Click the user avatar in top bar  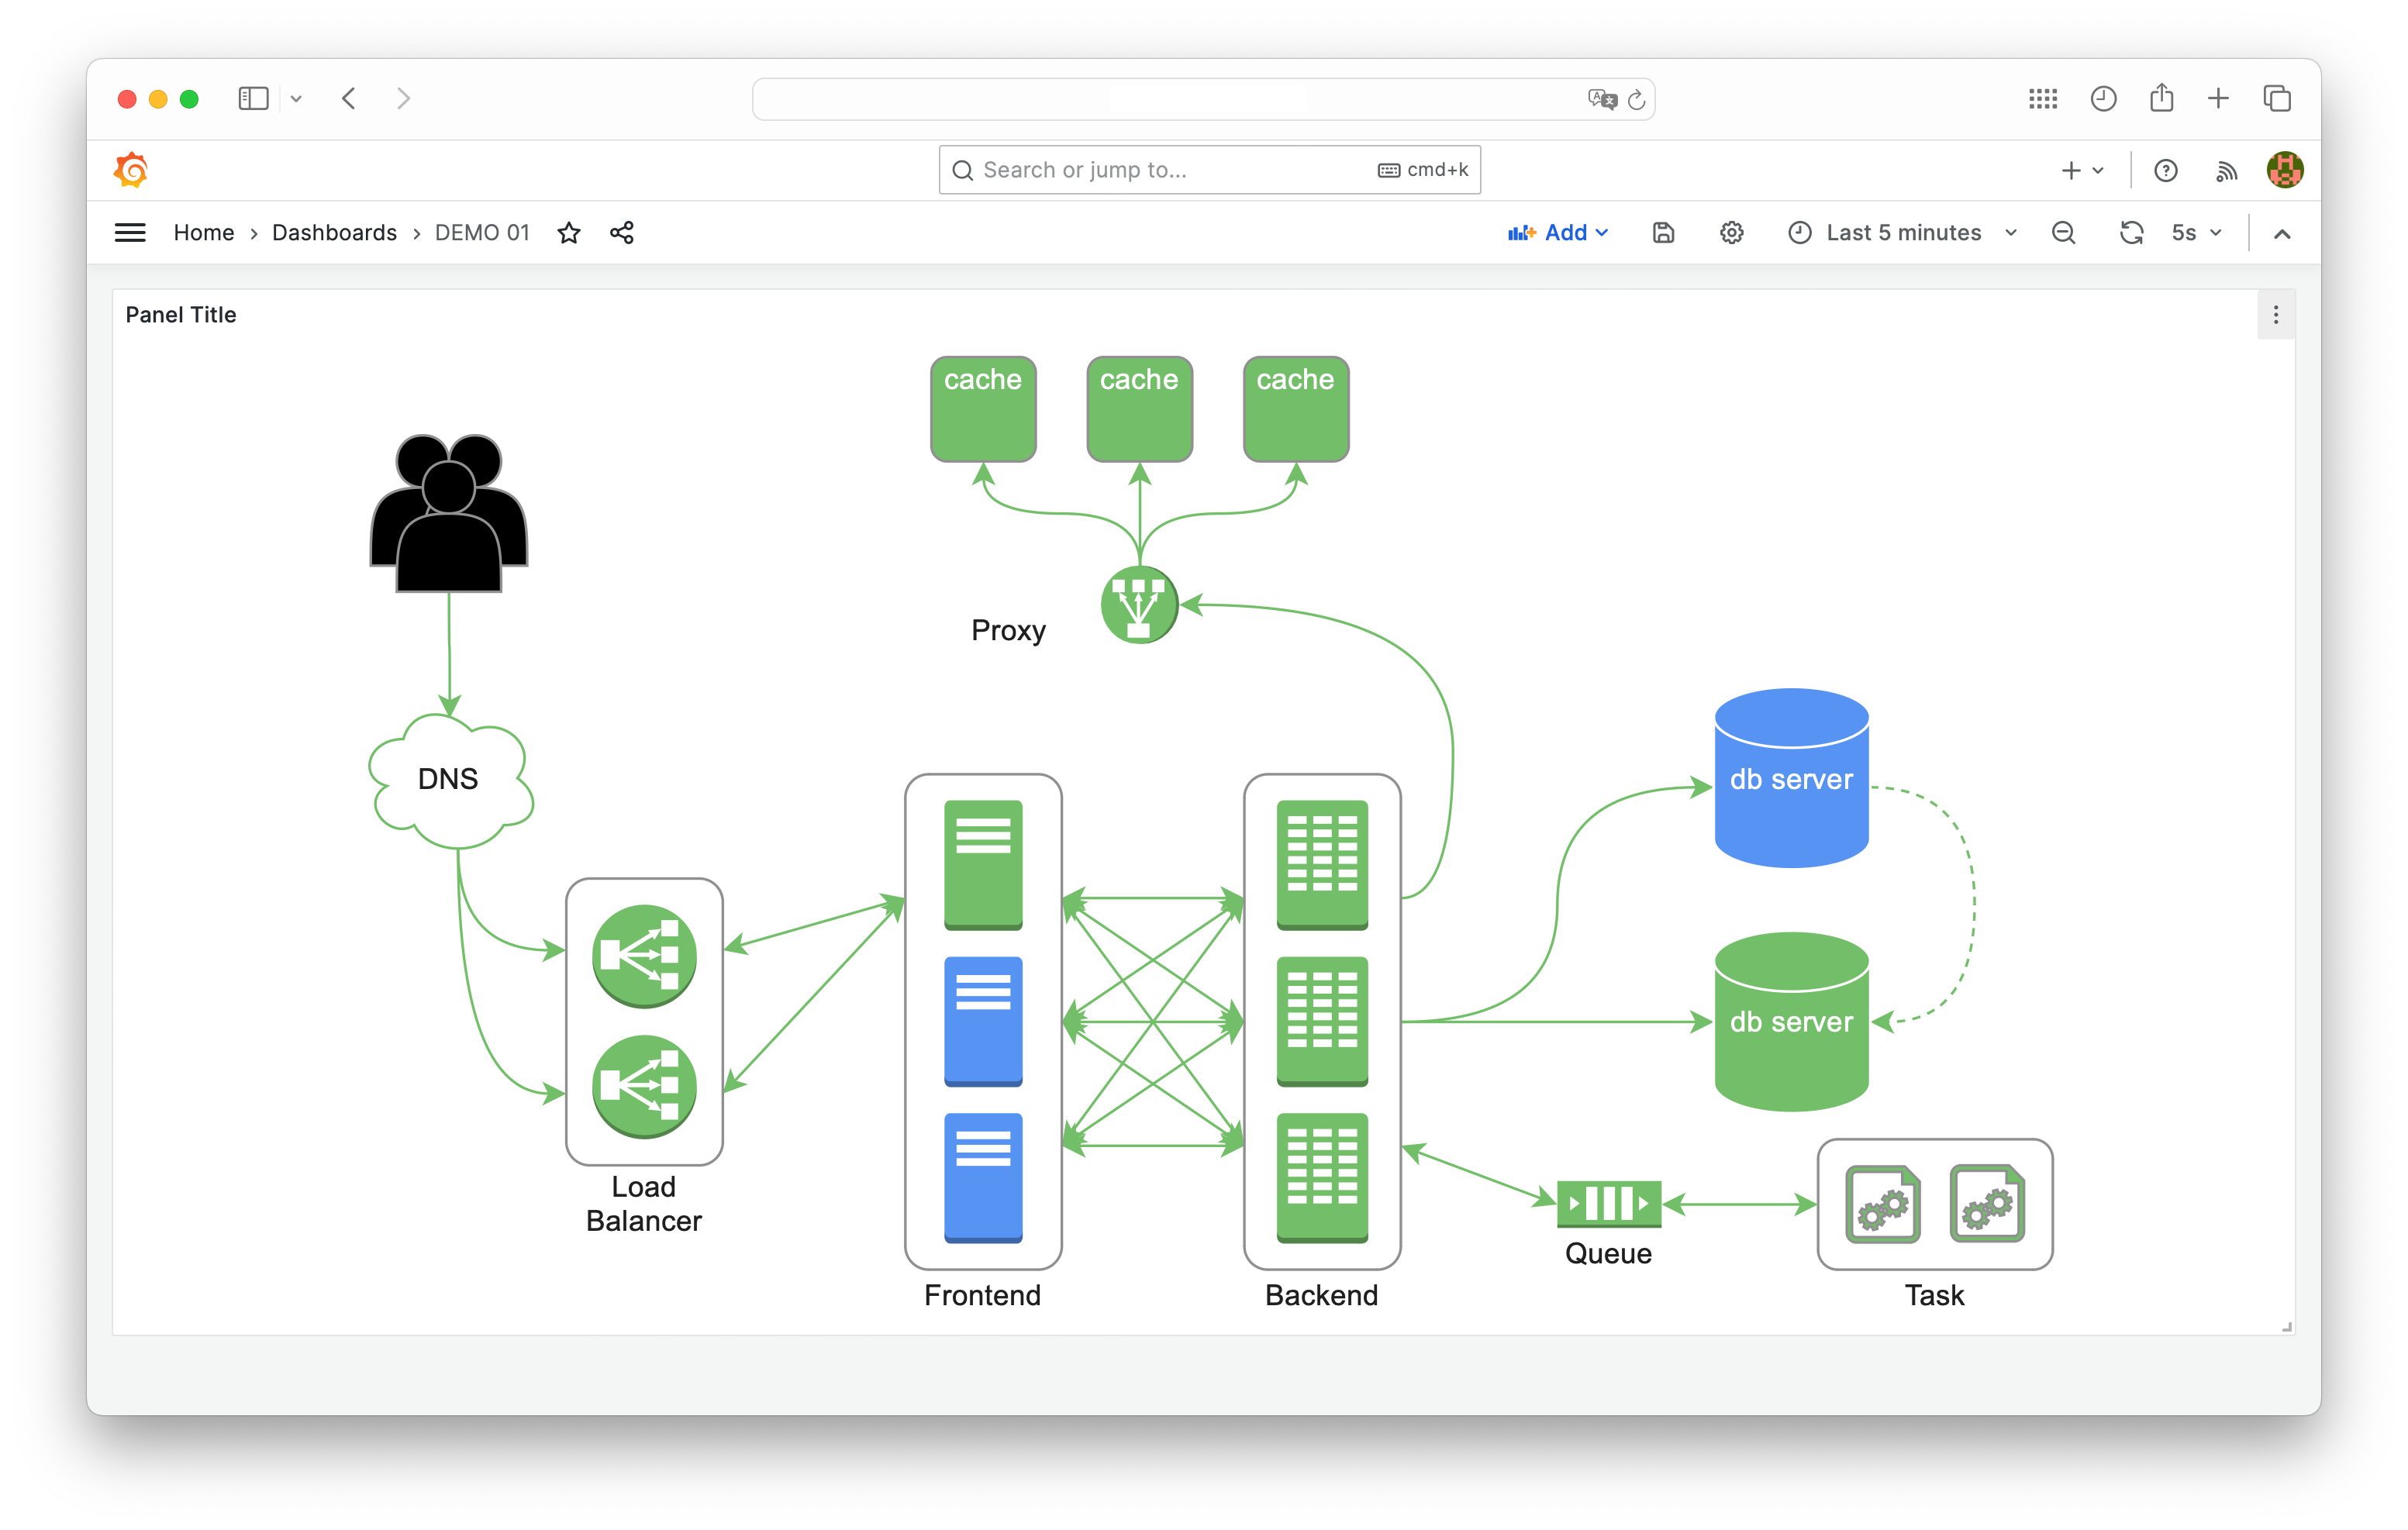[x=2285, y=170]
